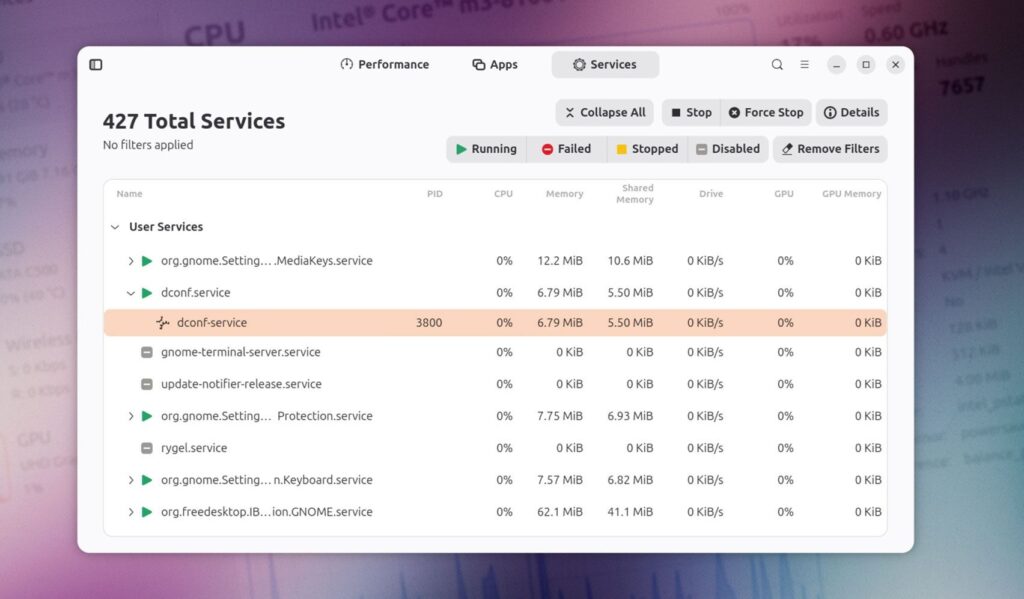Collapse the User Services group
This screenshot has width=1024, height=599.
115,227
